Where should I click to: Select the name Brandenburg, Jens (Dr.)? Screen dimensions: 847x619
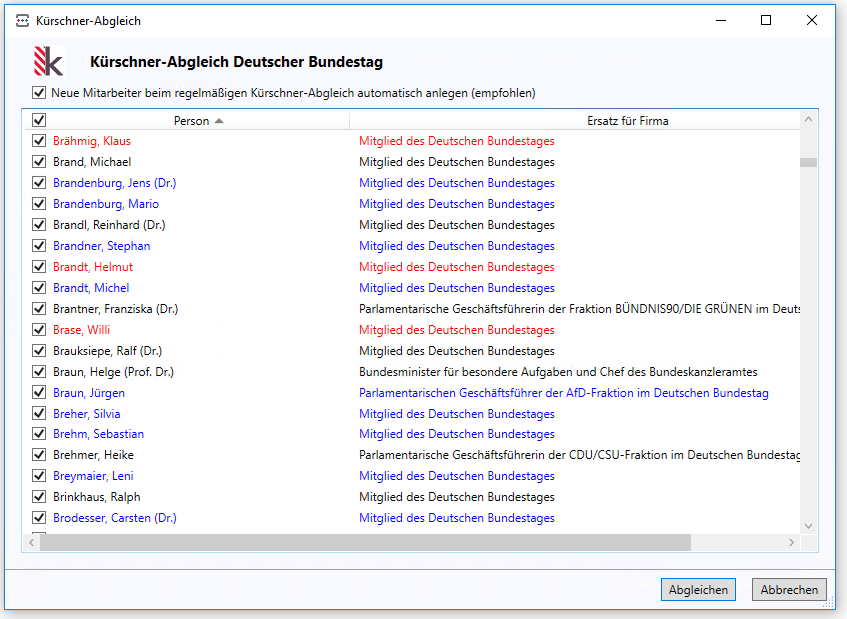115,183
